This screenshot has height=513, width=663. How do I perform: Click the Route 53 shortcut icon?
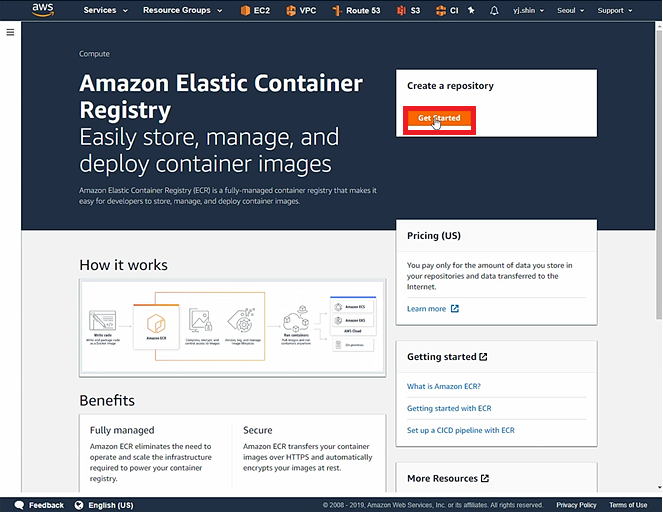tap(337, 11)
